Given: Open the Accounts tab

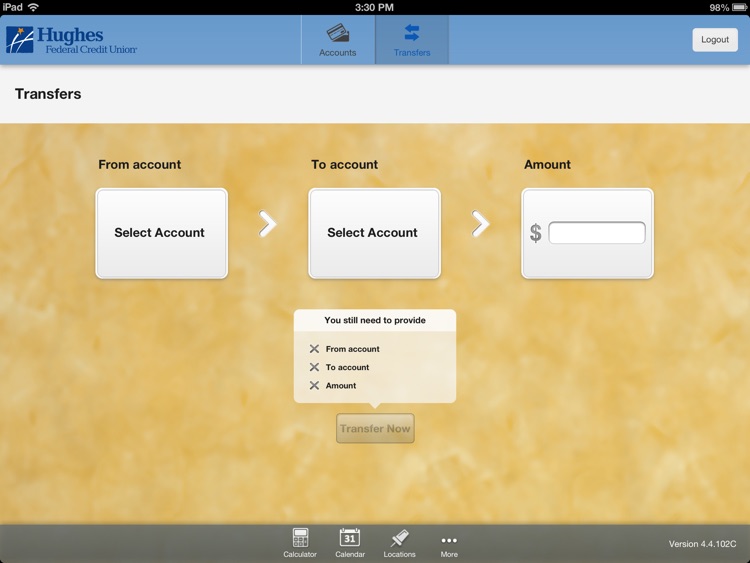Looking at the screenshot, I should 338,40.
